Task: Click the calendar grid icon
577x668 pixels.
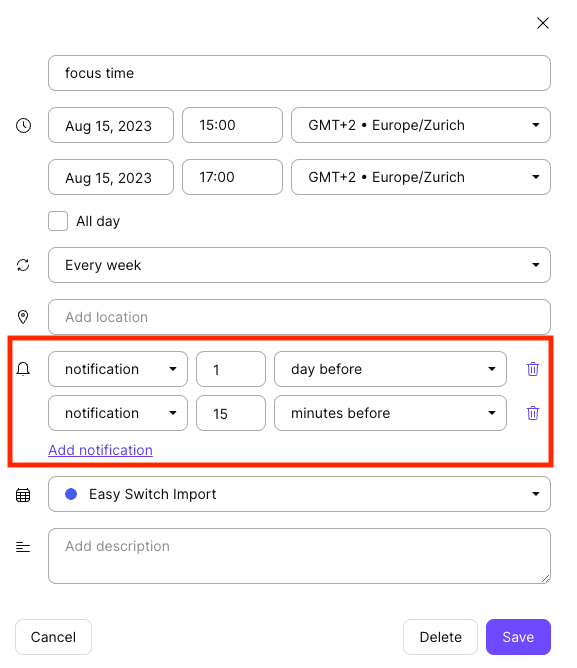Action: point(23,495)
